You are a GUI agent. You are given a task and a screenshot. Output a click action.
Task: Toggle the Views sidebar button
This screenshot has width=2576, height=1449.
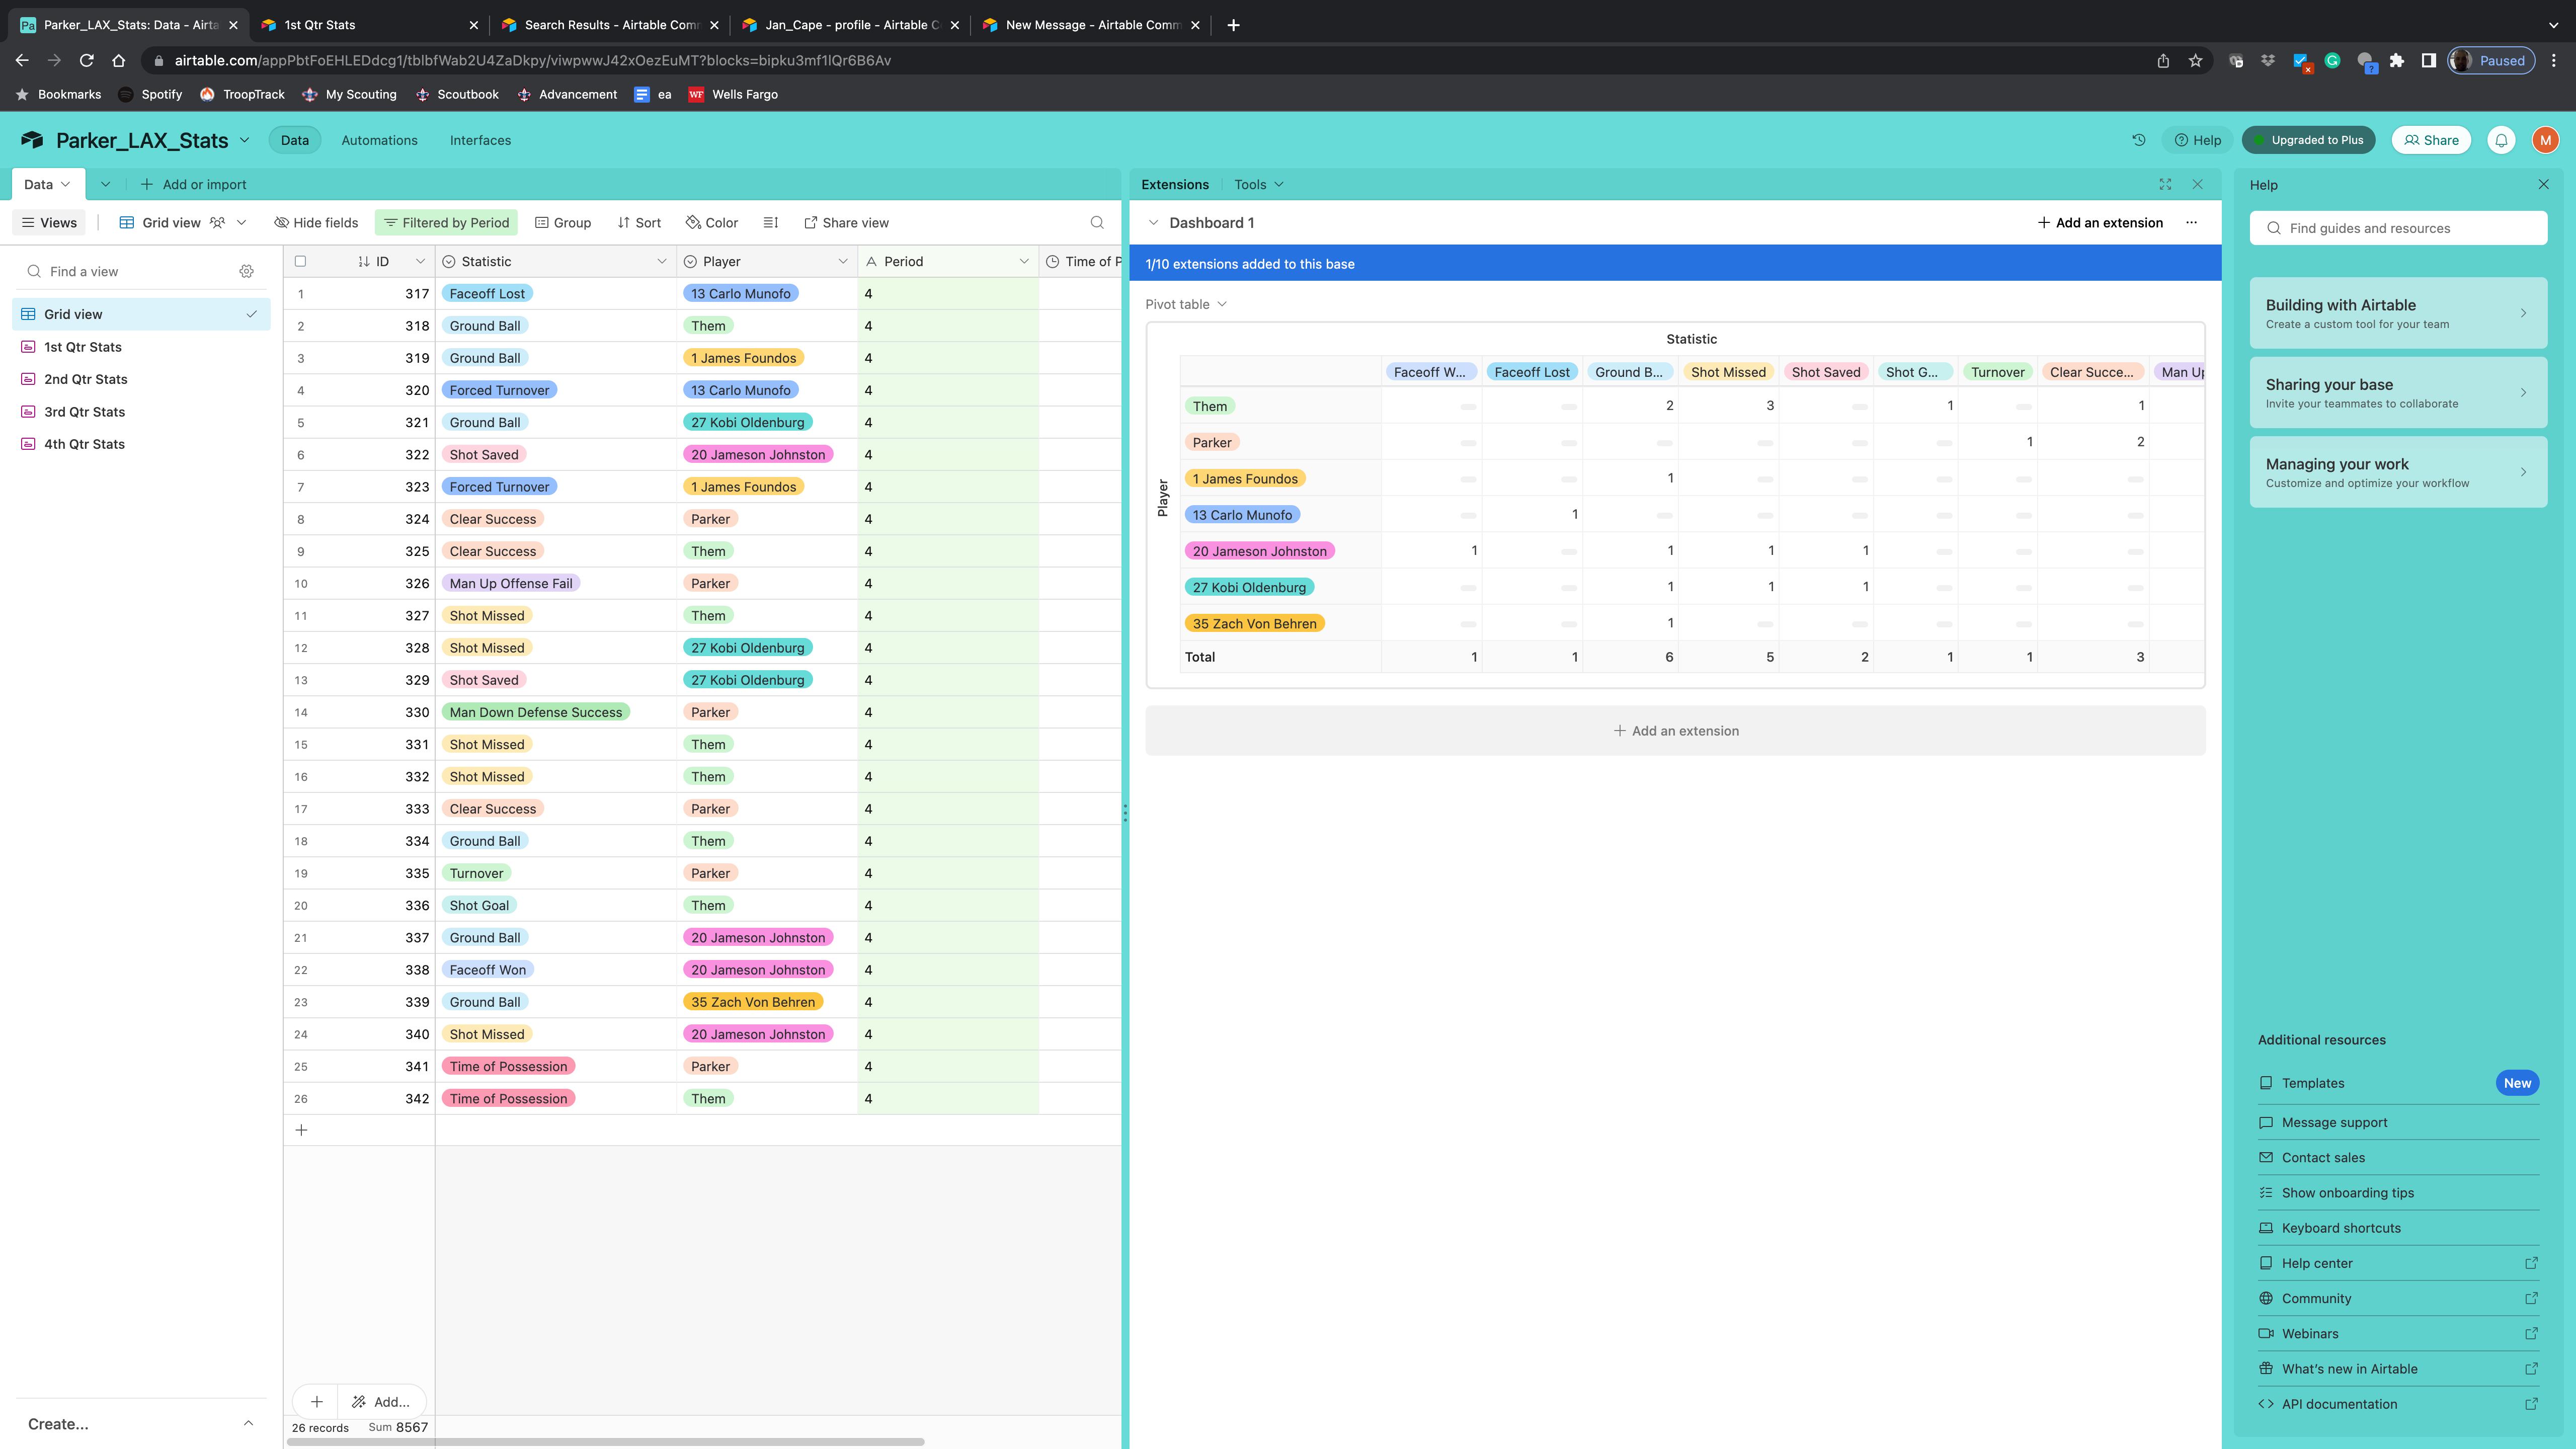tap(49, 223)
